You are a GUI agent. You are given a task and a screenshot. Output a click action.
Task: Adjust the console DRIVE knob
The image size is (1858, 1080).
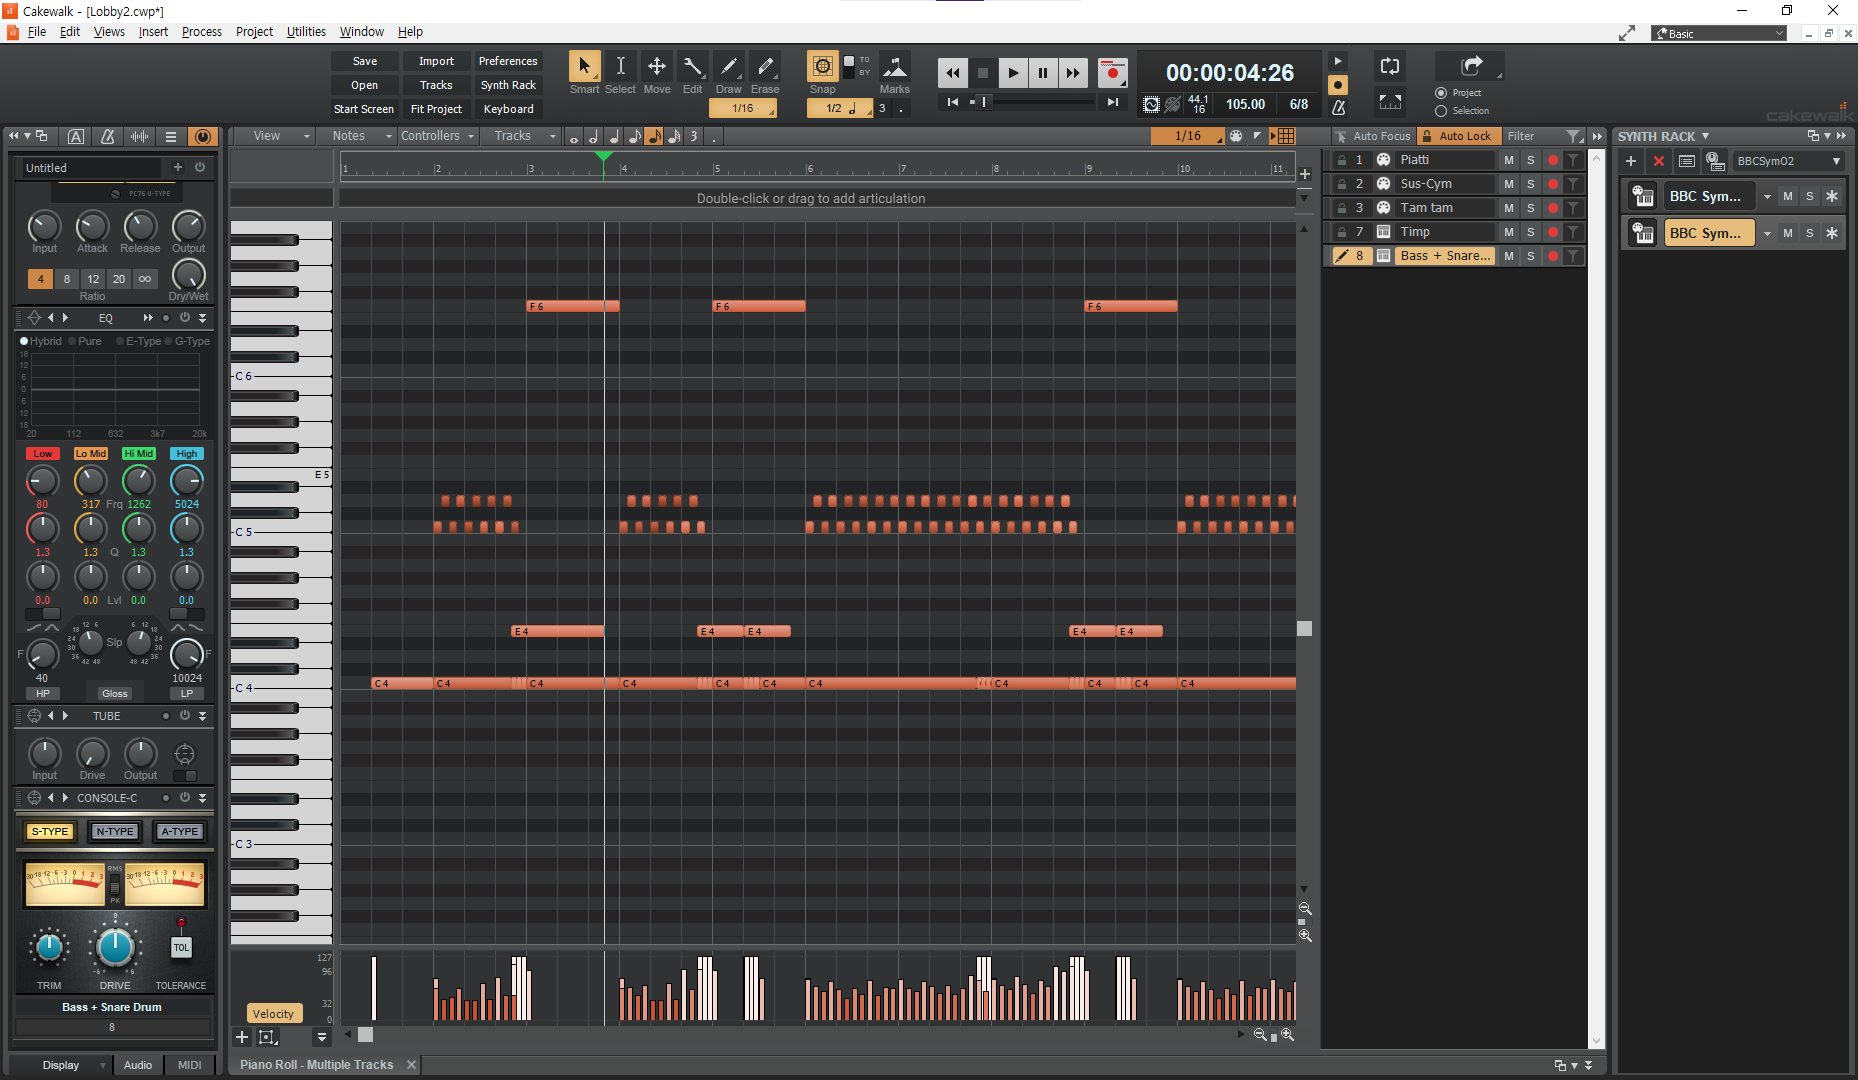(115, 947)
